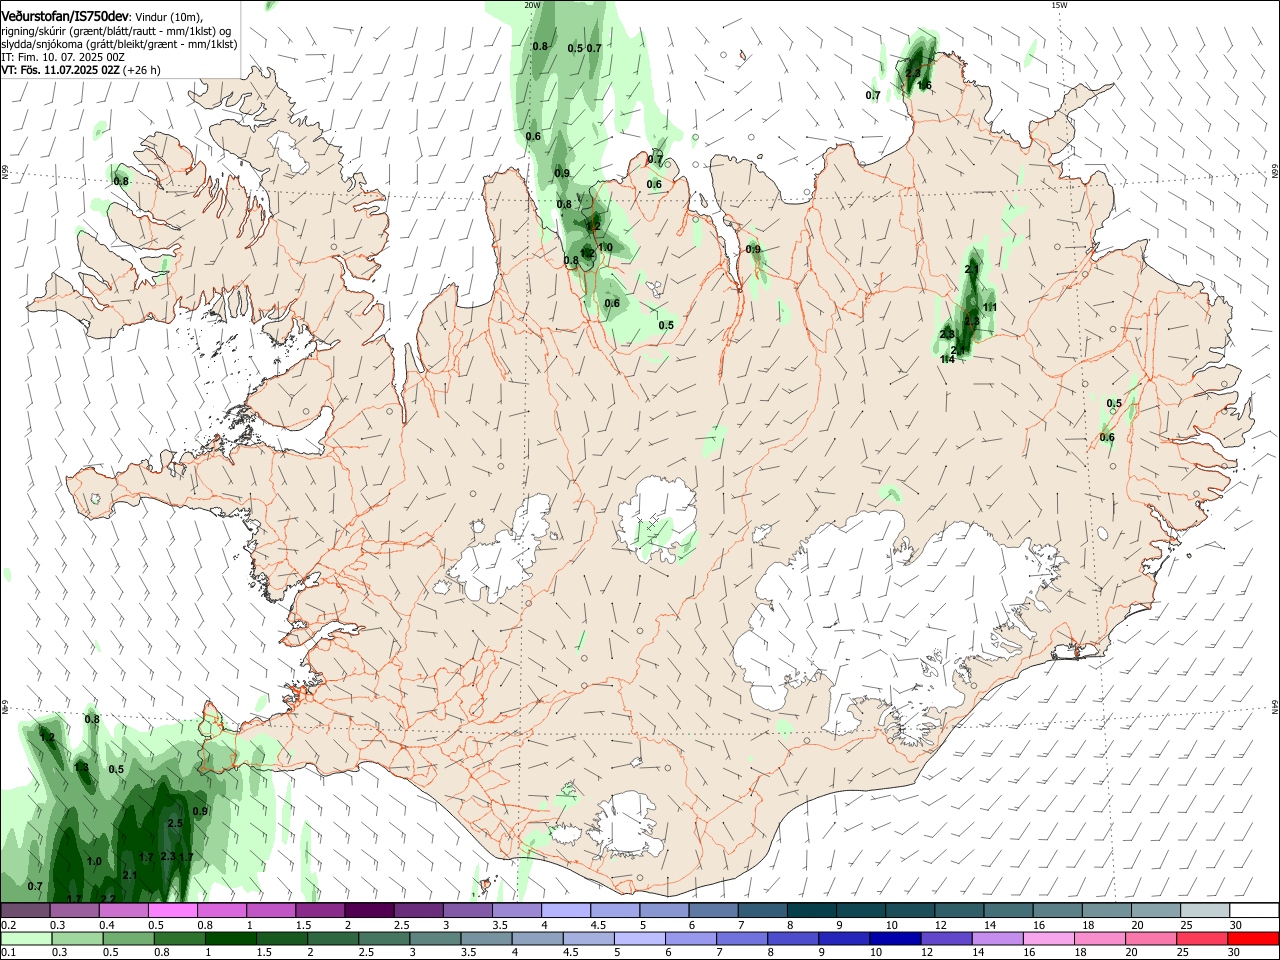
Task: Click the 0.1 label in the lower legend row
Action: [9, 953]
